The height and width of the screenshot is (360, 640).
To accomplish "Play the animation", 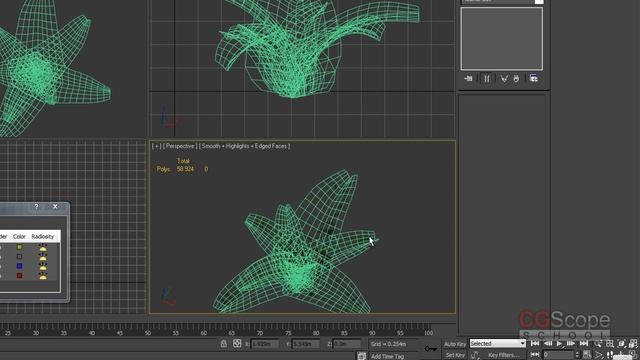I will tap(560, 344).
